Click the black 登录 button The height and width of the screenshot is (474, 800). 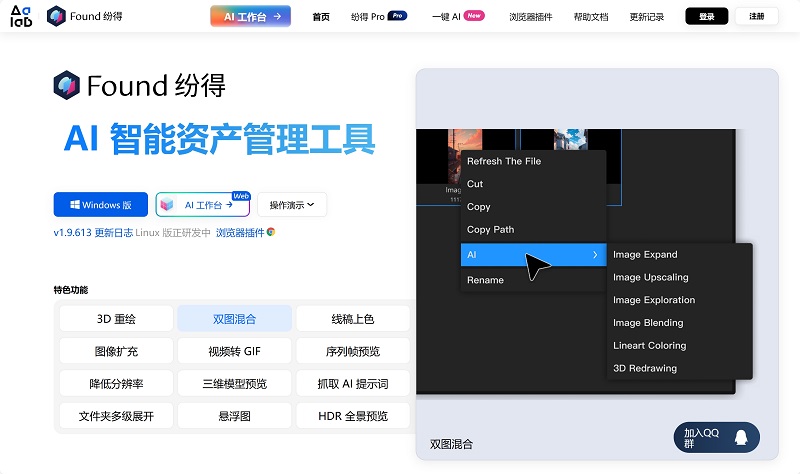click(707, 16)
